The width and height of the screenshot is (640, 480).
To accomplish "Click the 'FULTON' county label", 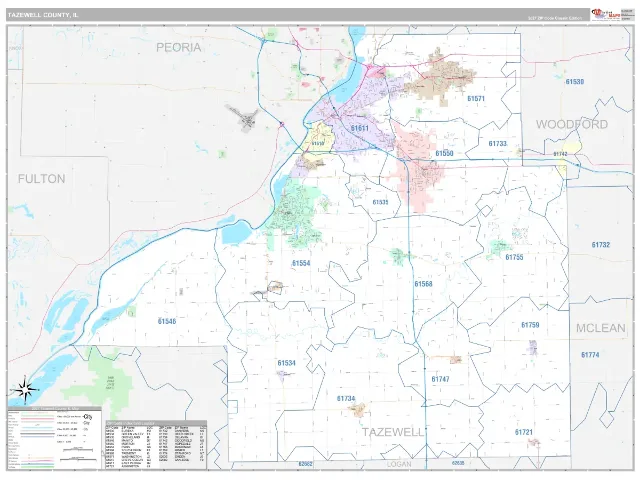I will (41, 179).
